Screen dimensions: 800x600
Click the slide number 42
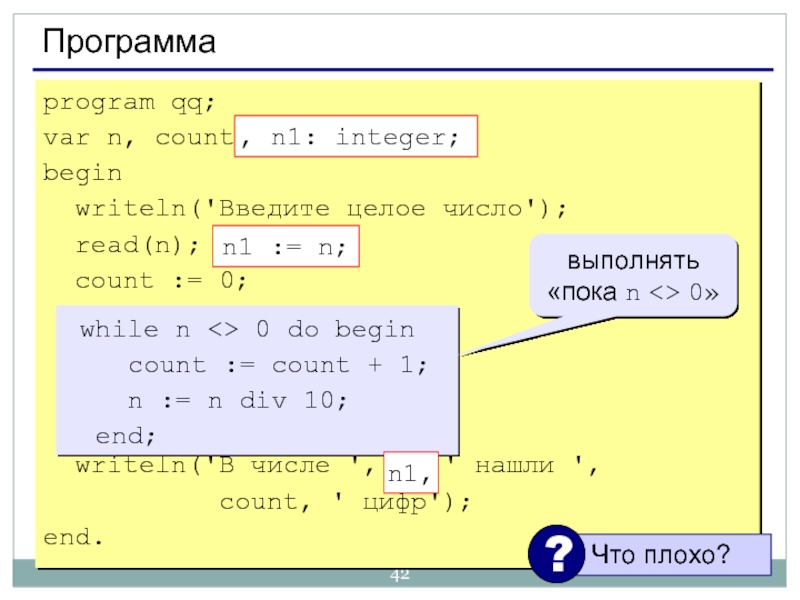[x=400, y=575]
